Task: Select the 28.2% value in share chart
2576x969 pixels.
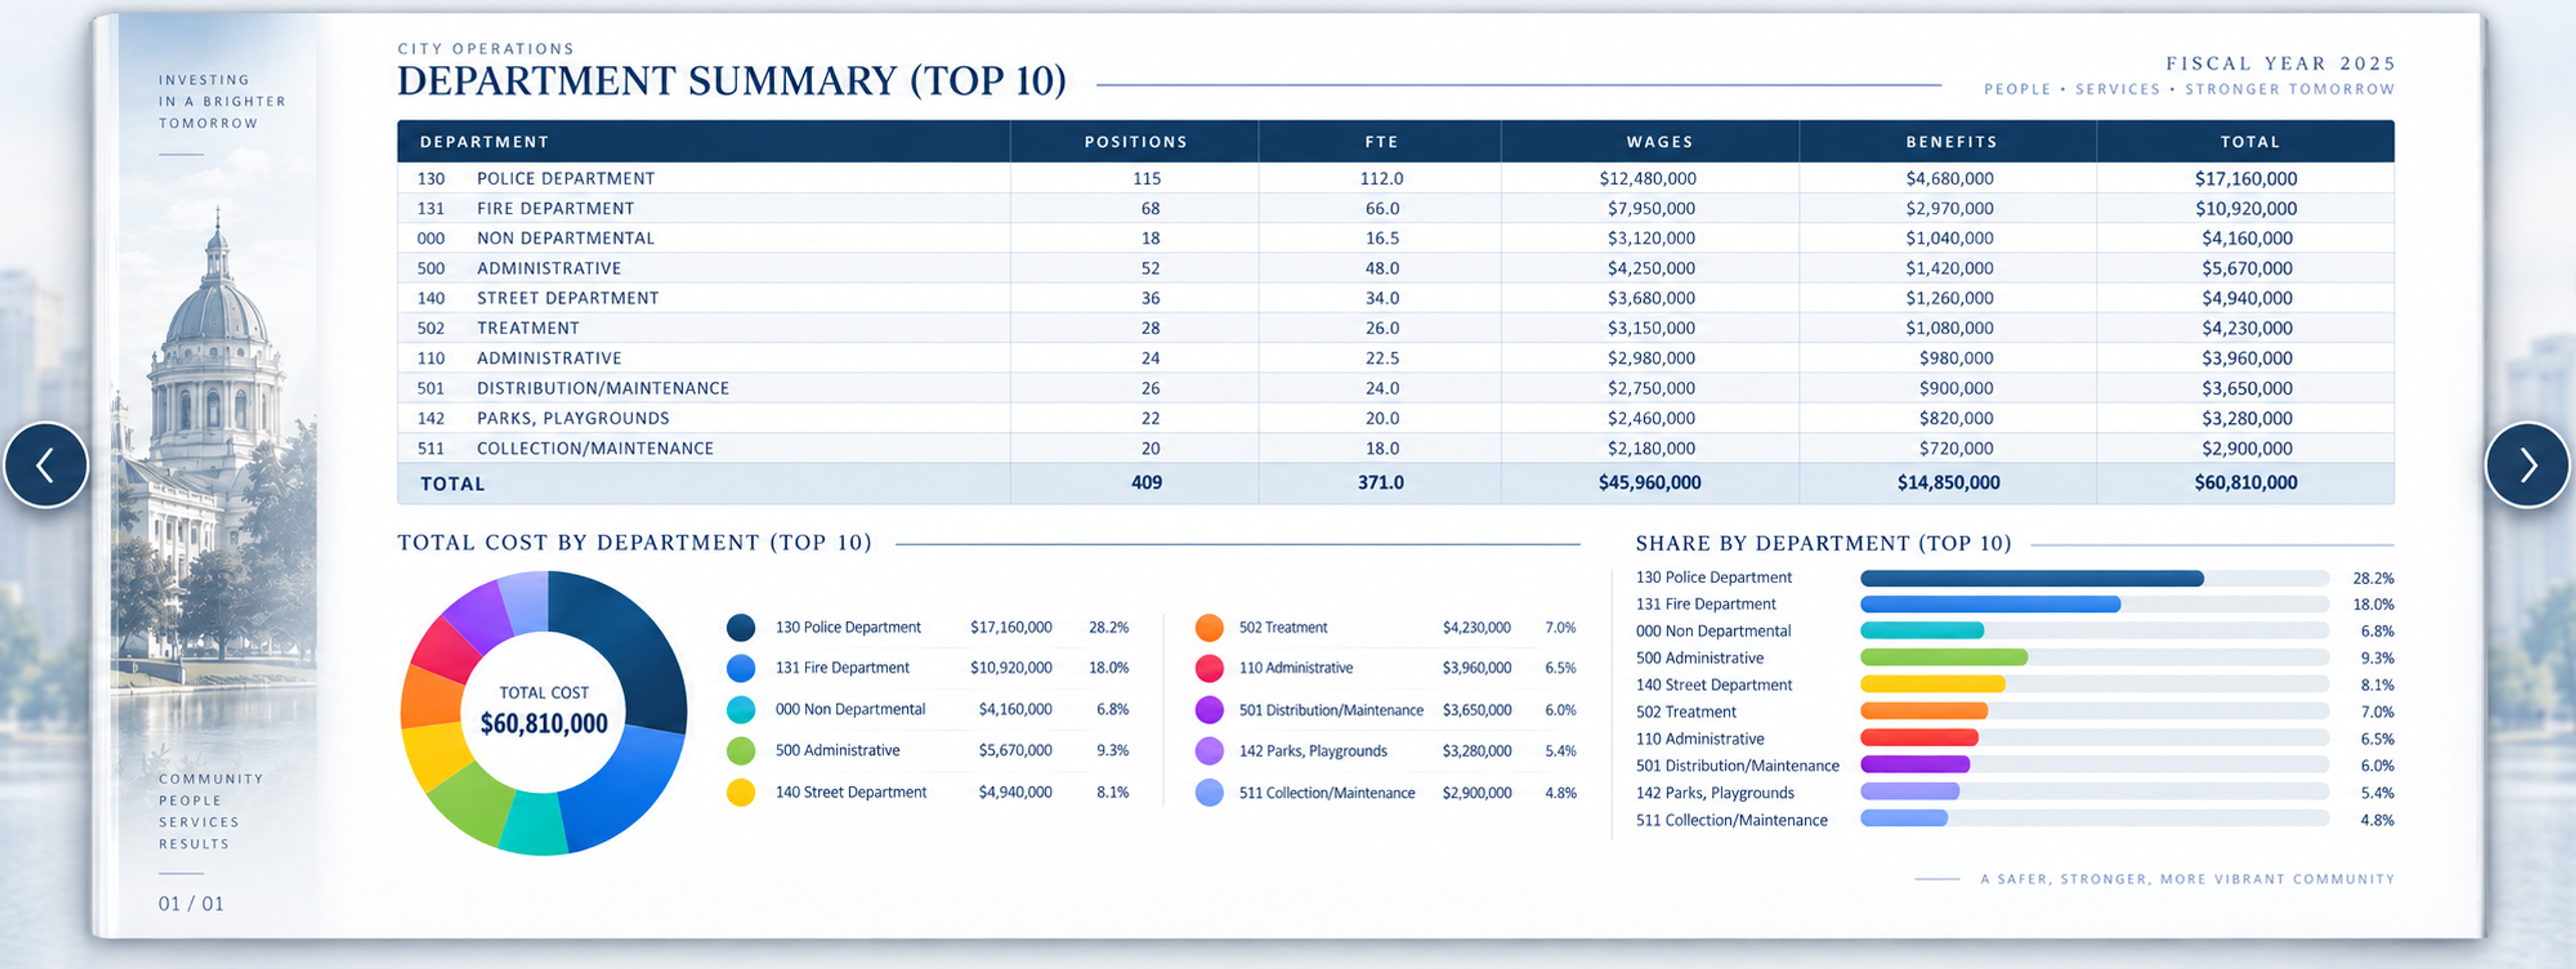Action: click(x=2373, y=578)
